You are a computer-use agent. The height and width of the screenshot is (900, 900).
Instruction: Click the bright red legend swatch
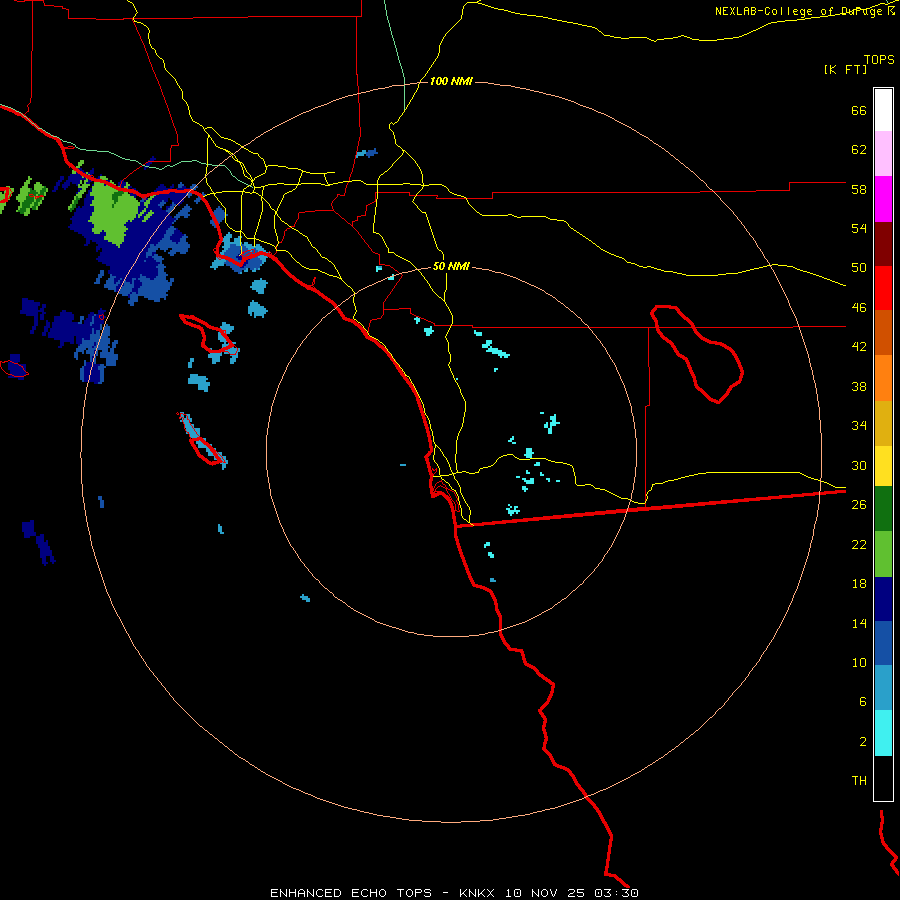point(883,288)
